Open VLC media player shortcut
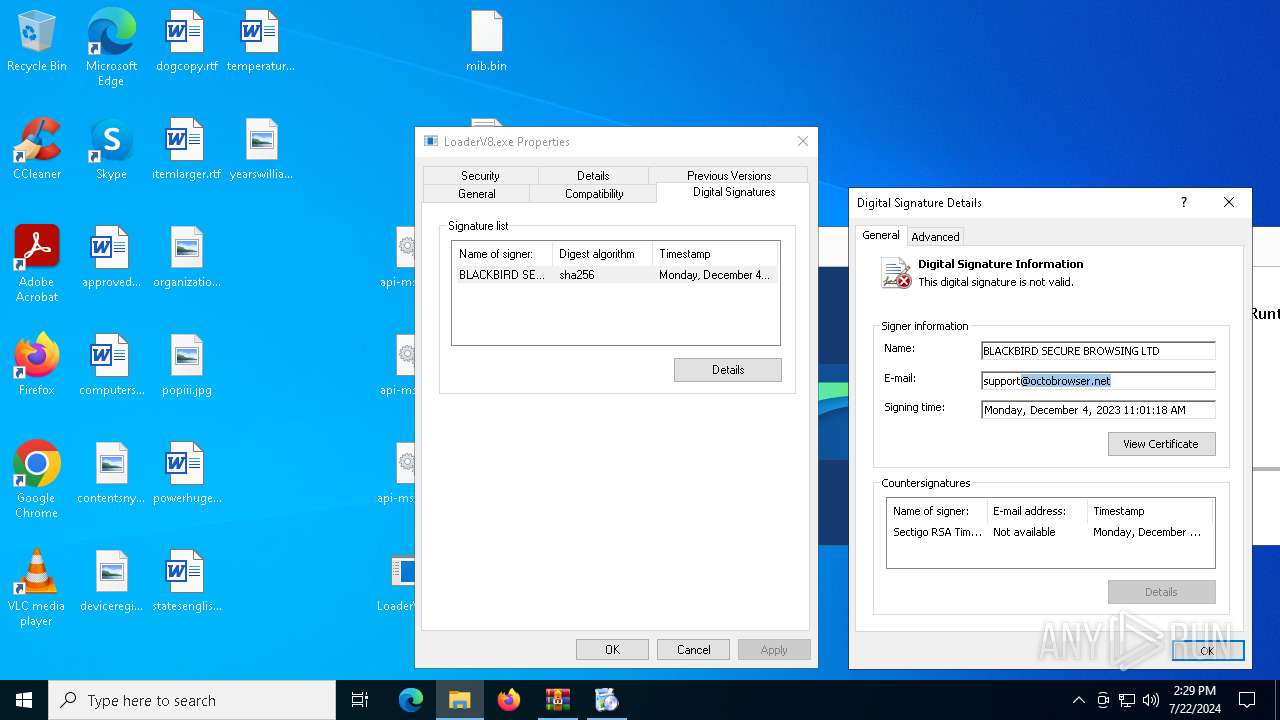This screenshot has height=720, width=1280. click(x=37, y=588)
